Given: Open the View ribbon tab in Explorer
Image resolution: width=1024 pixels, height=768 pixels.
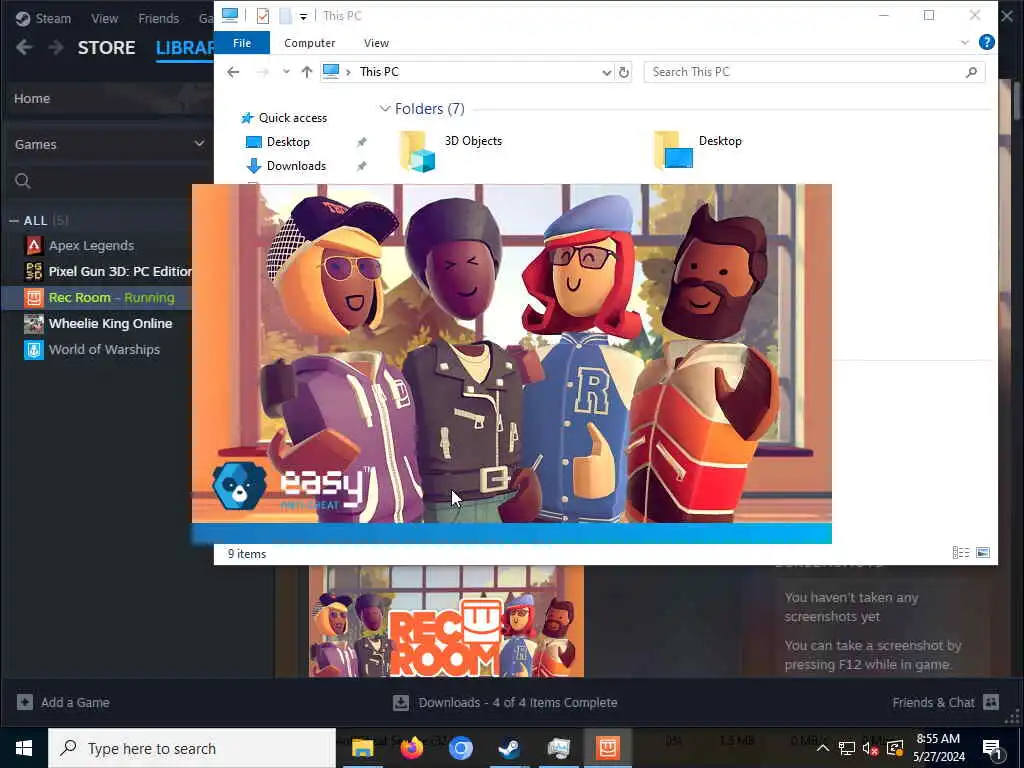Looking at the screenshot, I should pos(376,43).
